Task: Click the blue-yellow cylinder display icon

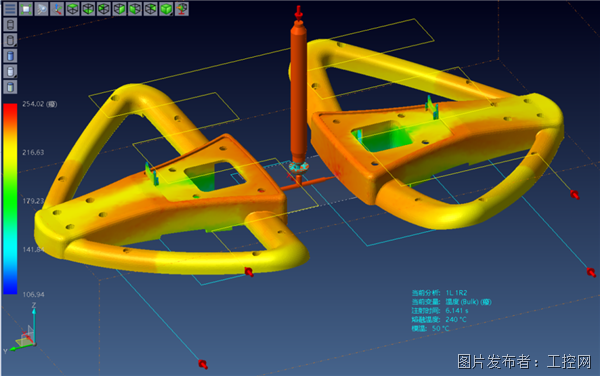Action: pyautogui.click(x=10, y=87)
